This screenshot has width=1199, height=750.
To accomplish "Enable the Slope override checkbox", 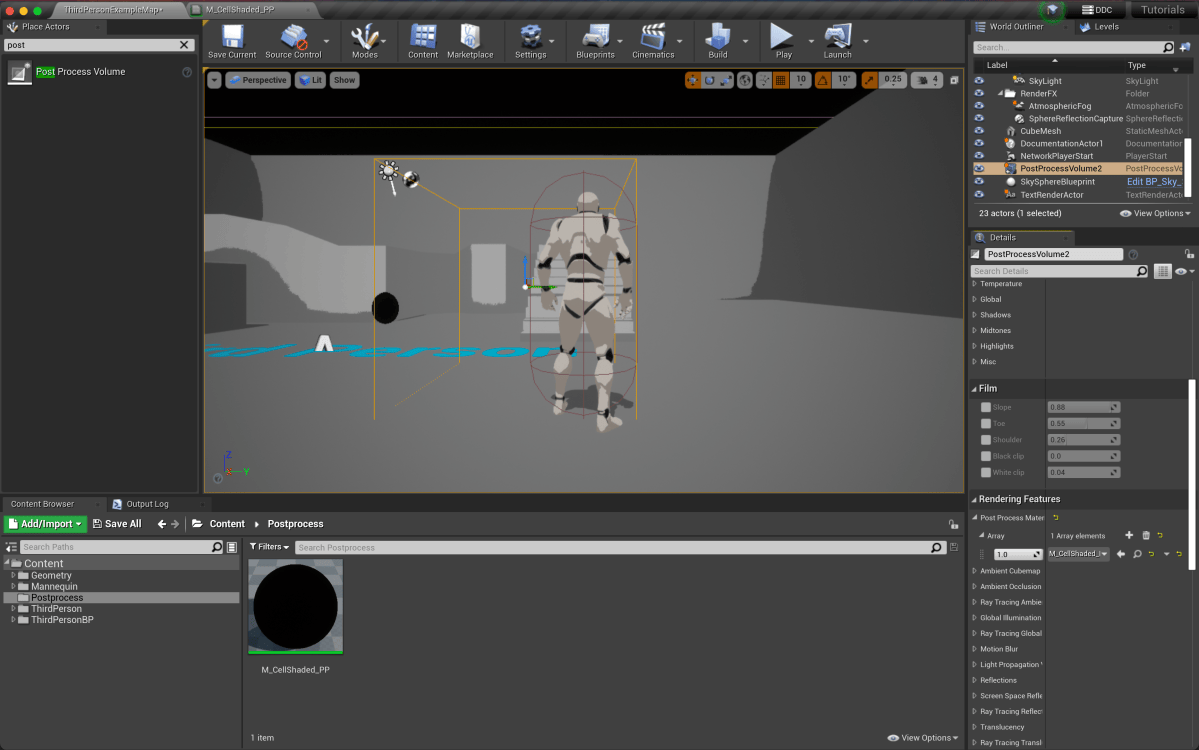I will click(986, 407).
